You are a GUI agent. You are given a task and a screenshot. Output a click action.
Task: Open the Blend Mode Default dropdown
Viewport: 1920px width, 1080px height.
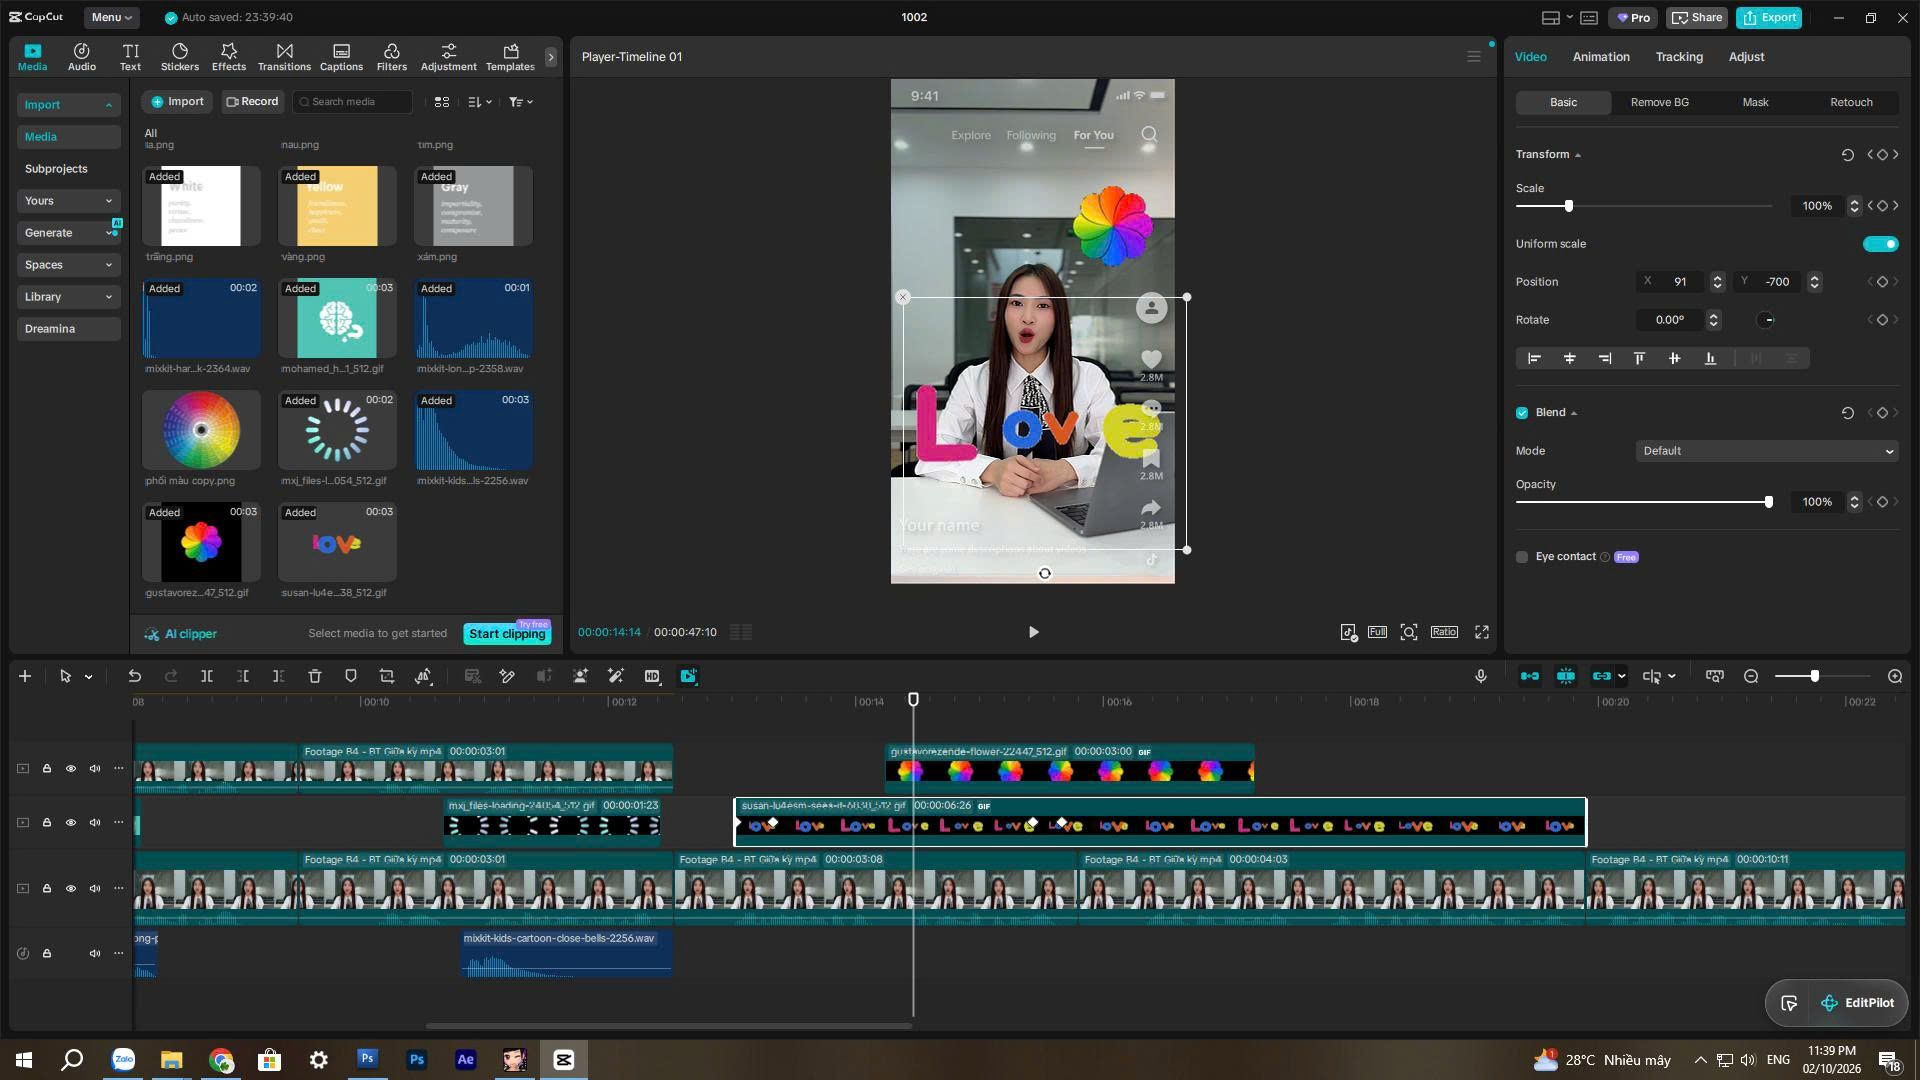pyautogui.click(x=1767, y=451)
